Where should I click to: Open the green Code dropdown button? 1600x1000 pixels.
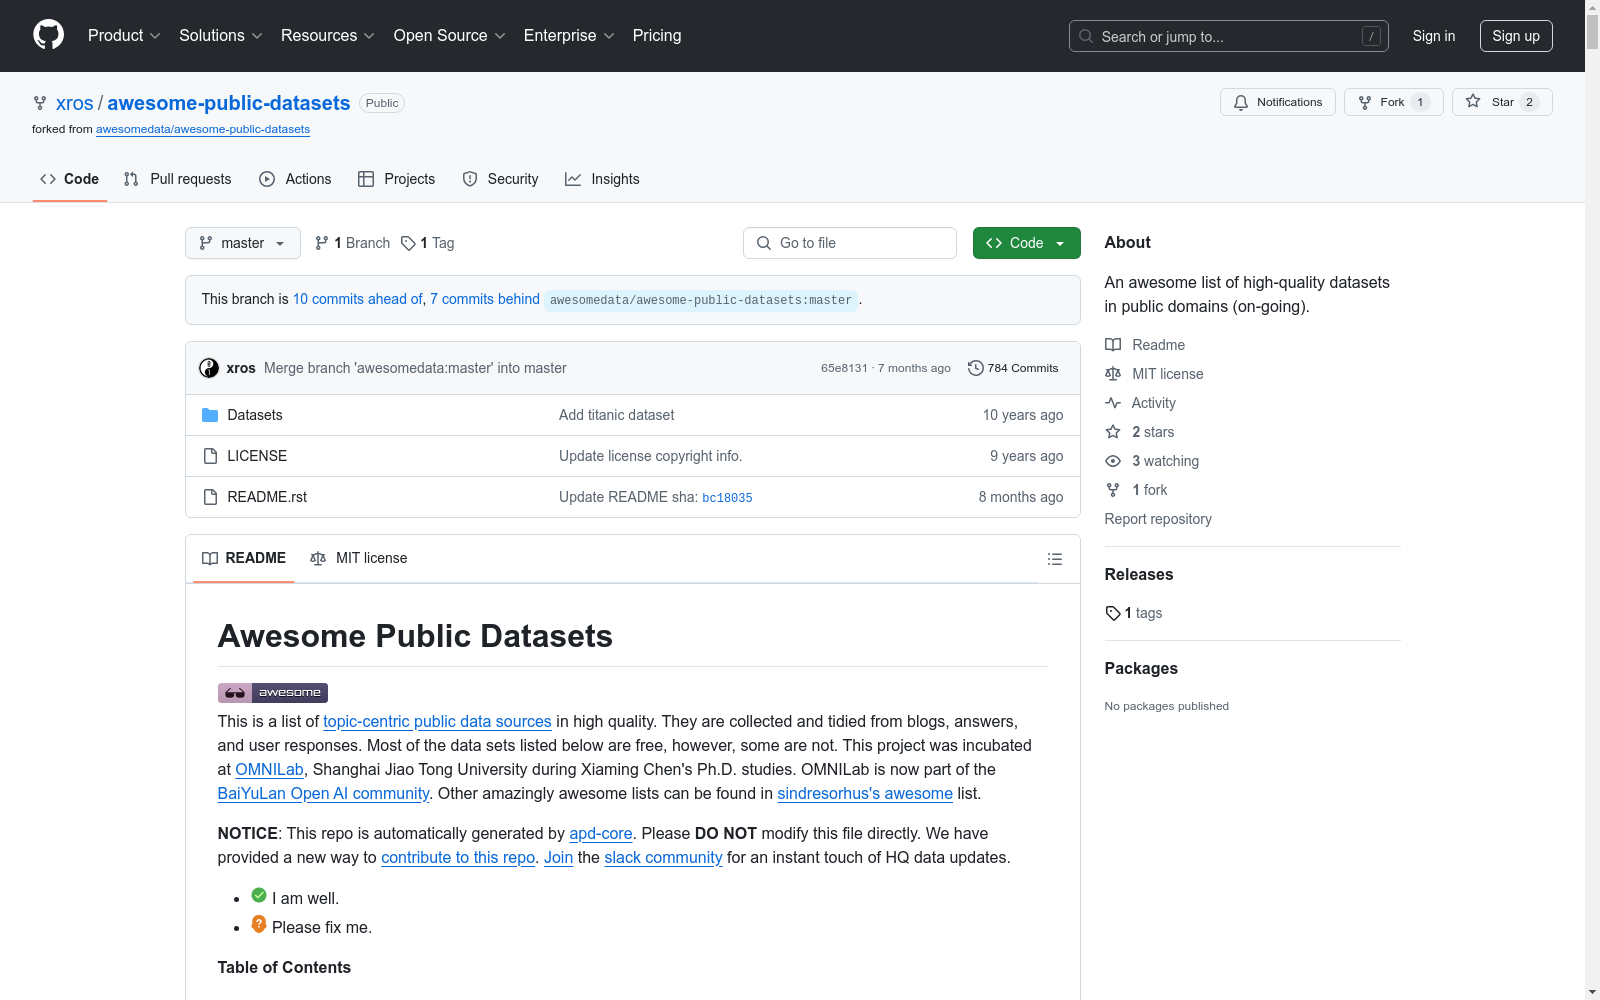1027,243
